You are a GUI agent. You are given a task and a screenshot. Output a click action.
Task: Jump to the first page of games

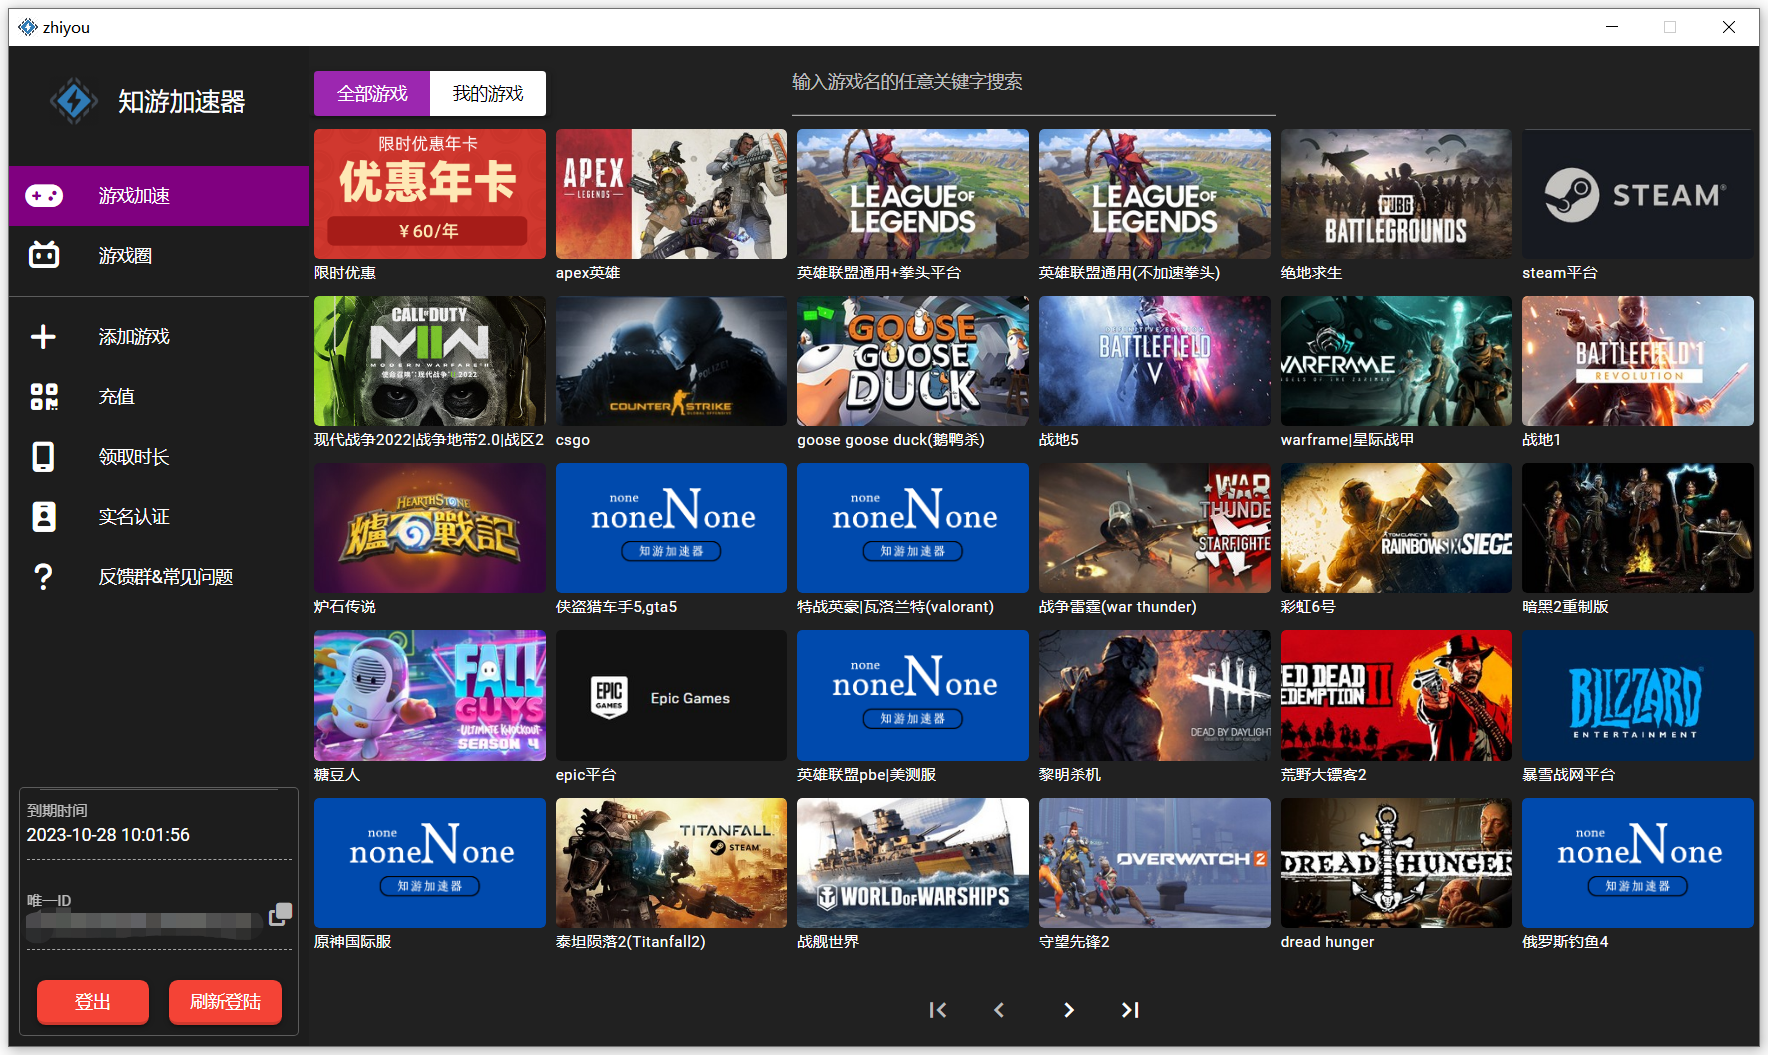[937, 1010]
